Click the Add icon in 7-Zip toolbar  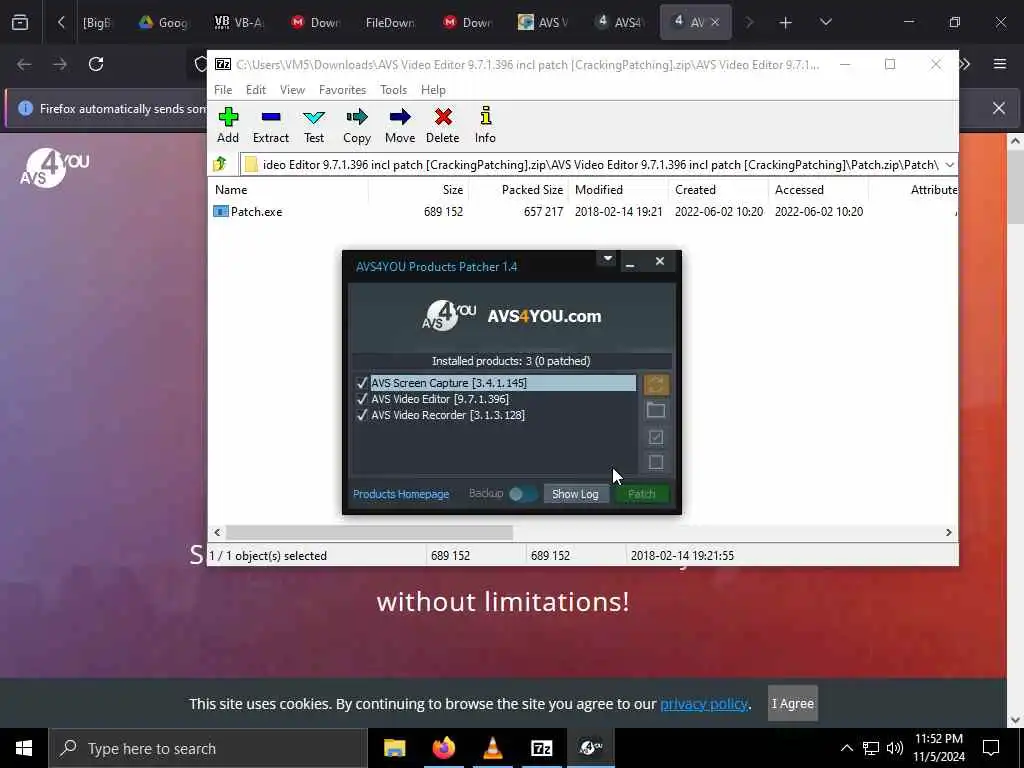click(x=228, y=125)
